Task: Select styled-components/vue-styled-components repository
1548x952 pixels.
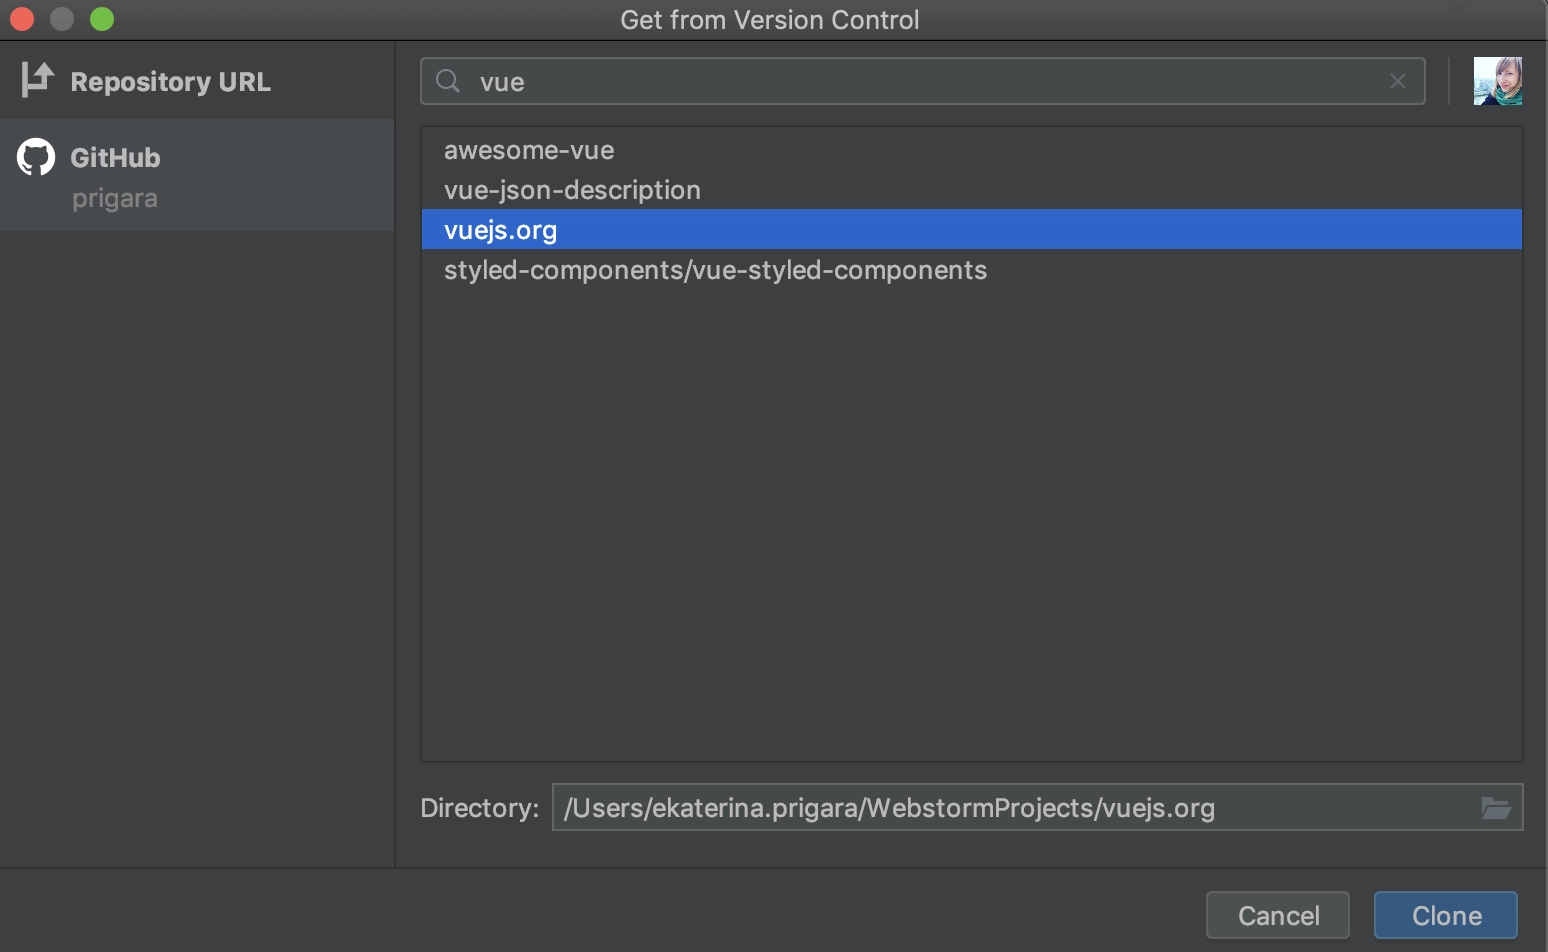Action: click(972, 270)
